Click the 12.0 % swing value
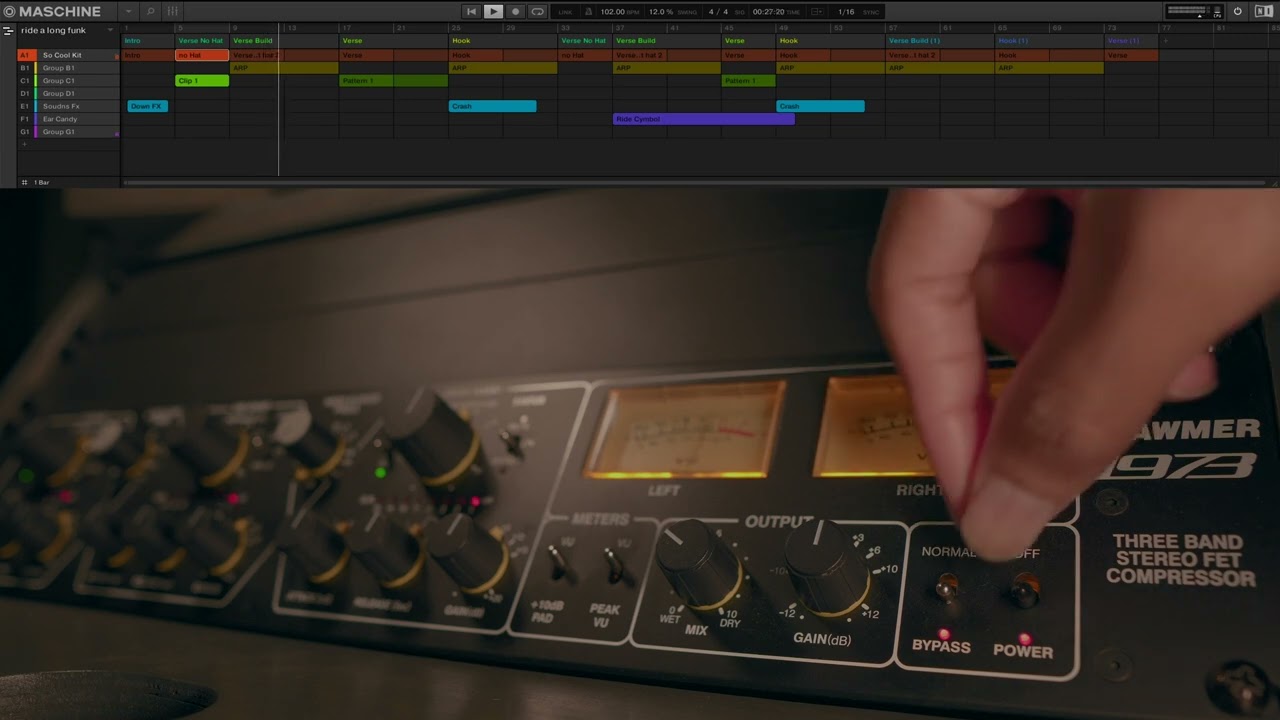The height and width of the screenshot is (720, 1280). (x=660, y=12)
